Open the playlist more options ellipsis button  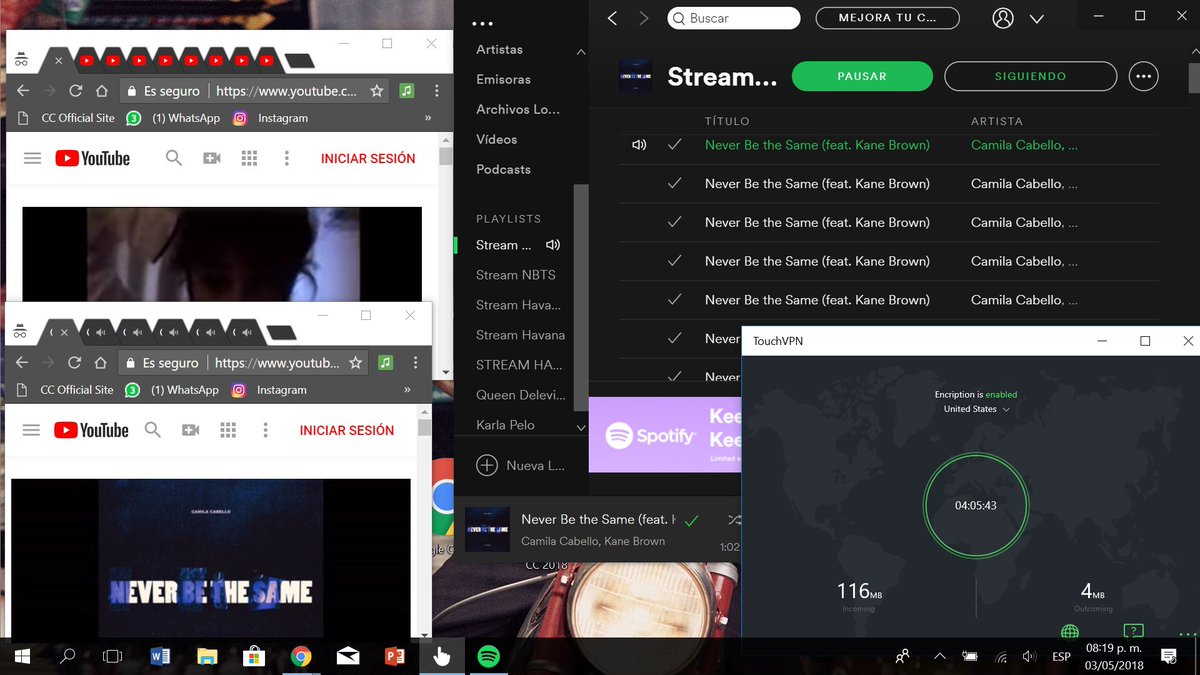(x=1144, y=76)
